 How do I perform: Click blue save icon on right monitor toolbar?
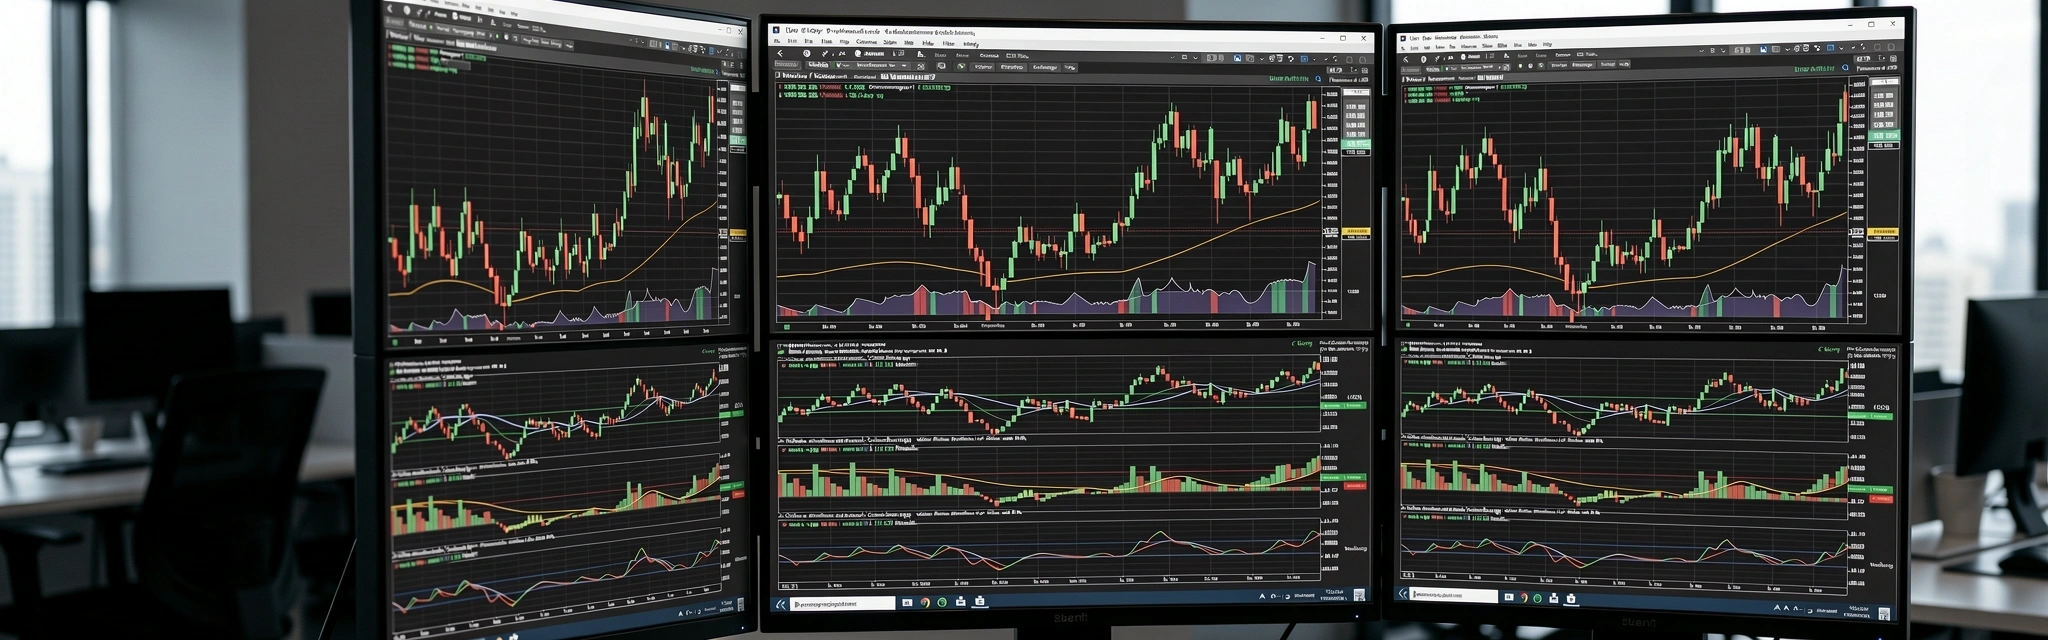(x=1764, y=49)
